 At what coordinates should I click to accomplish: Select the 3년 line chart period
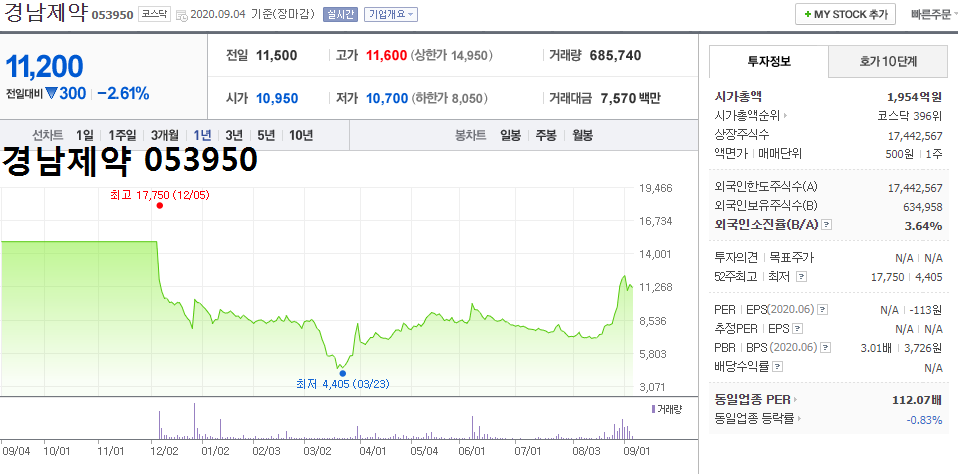tap(234, 136)
